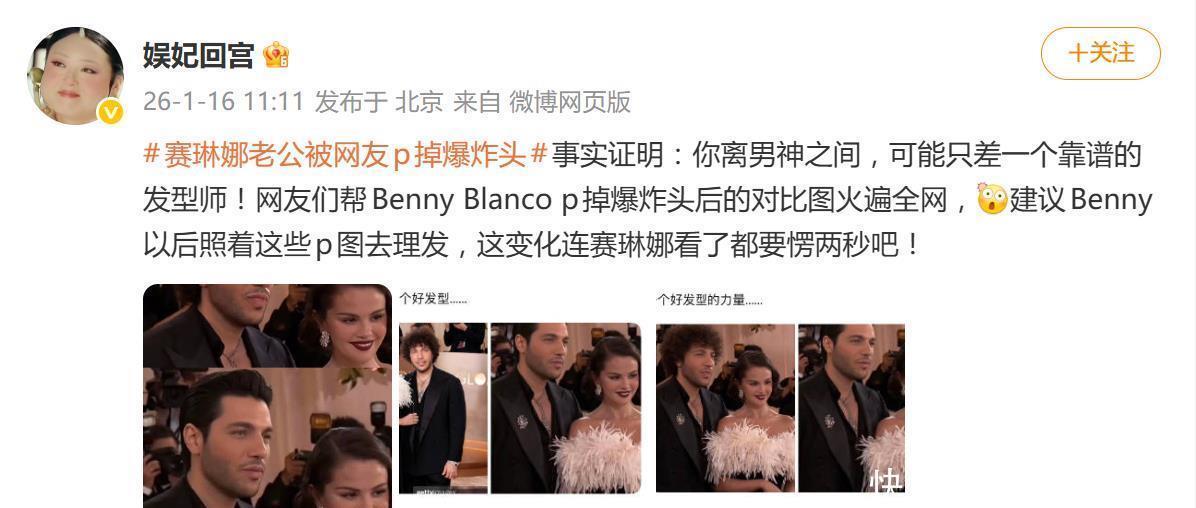Click the 微博网页版 source link
The width and height of the screenshot is (1196, 508).
570,101
